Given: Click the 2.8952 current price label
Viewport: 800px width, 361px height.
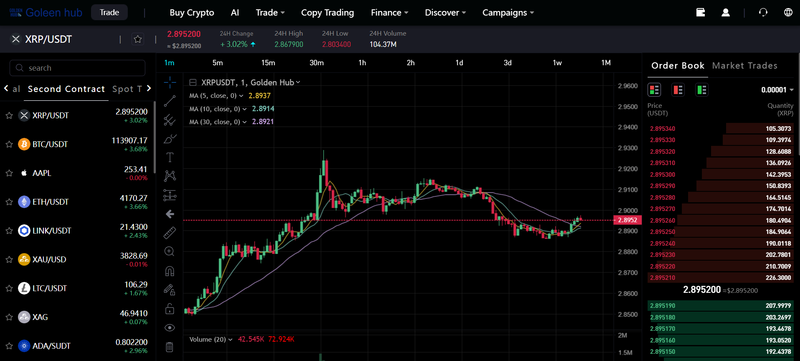Looking at the screenshot, I should pos(627,221).
